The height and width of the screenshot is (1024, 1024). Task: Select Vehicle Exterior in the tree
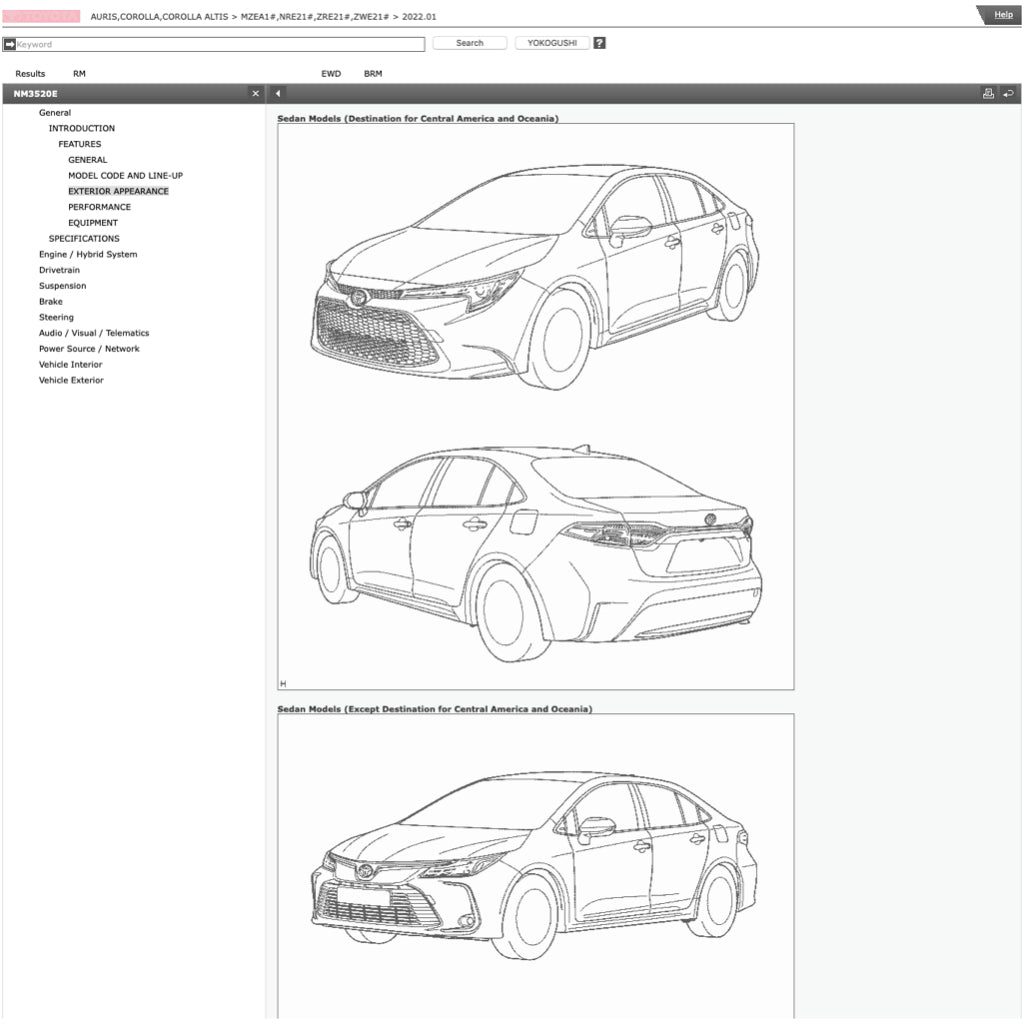(x=71, y=380)
